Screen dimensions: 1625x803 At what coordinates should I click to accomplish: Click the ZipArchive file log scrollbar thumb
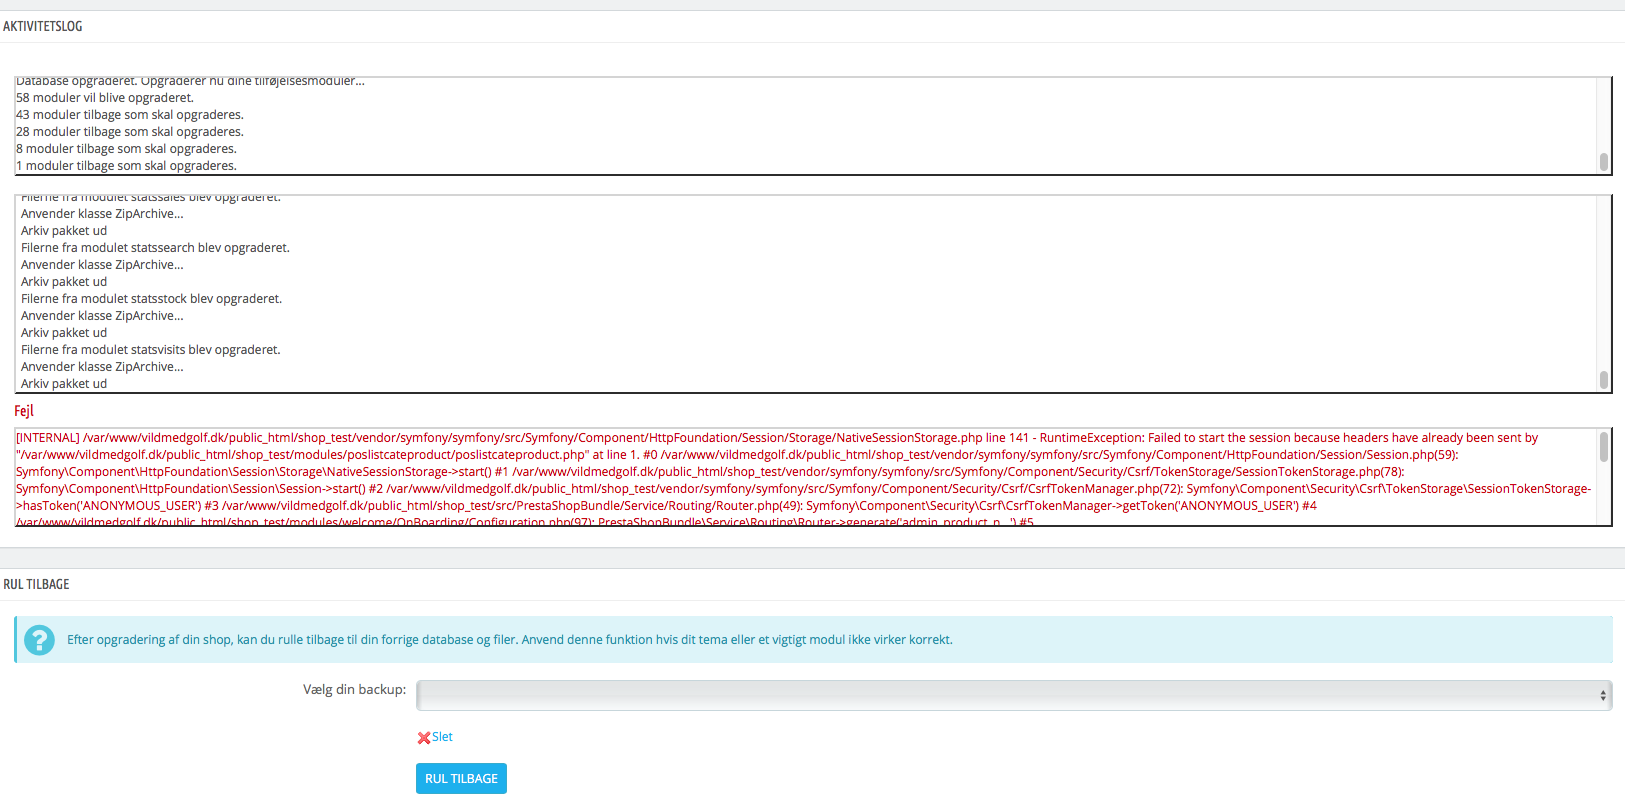point(1604,380)
